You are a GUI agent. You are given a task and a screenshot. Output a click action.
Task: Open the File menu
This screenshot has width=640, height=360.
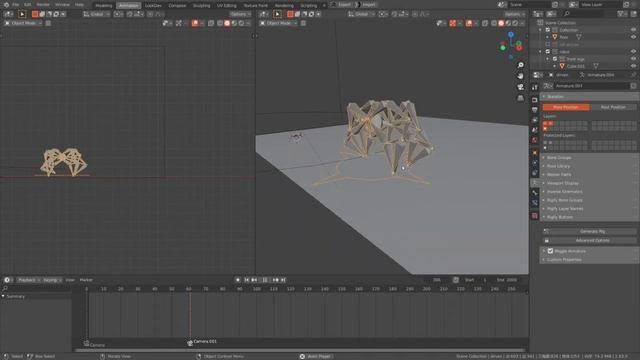point(16,5)
